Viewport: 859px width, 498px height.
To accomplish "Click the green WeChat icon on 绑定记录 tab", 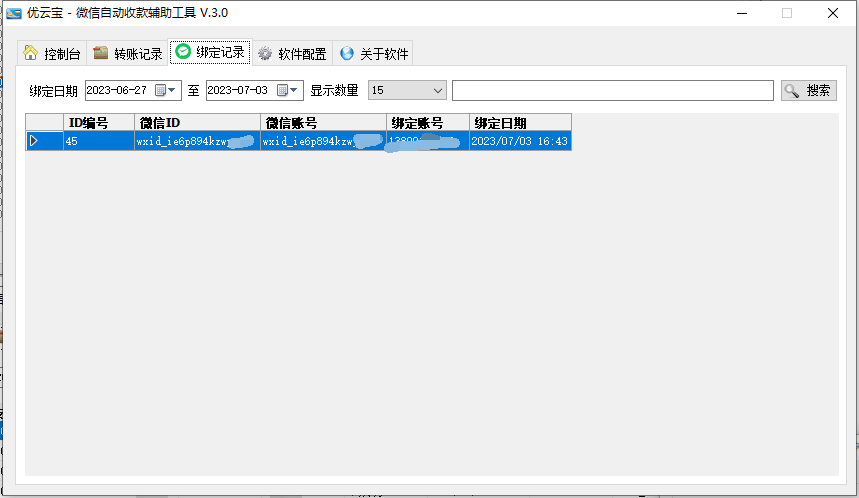I will point(183,52).
